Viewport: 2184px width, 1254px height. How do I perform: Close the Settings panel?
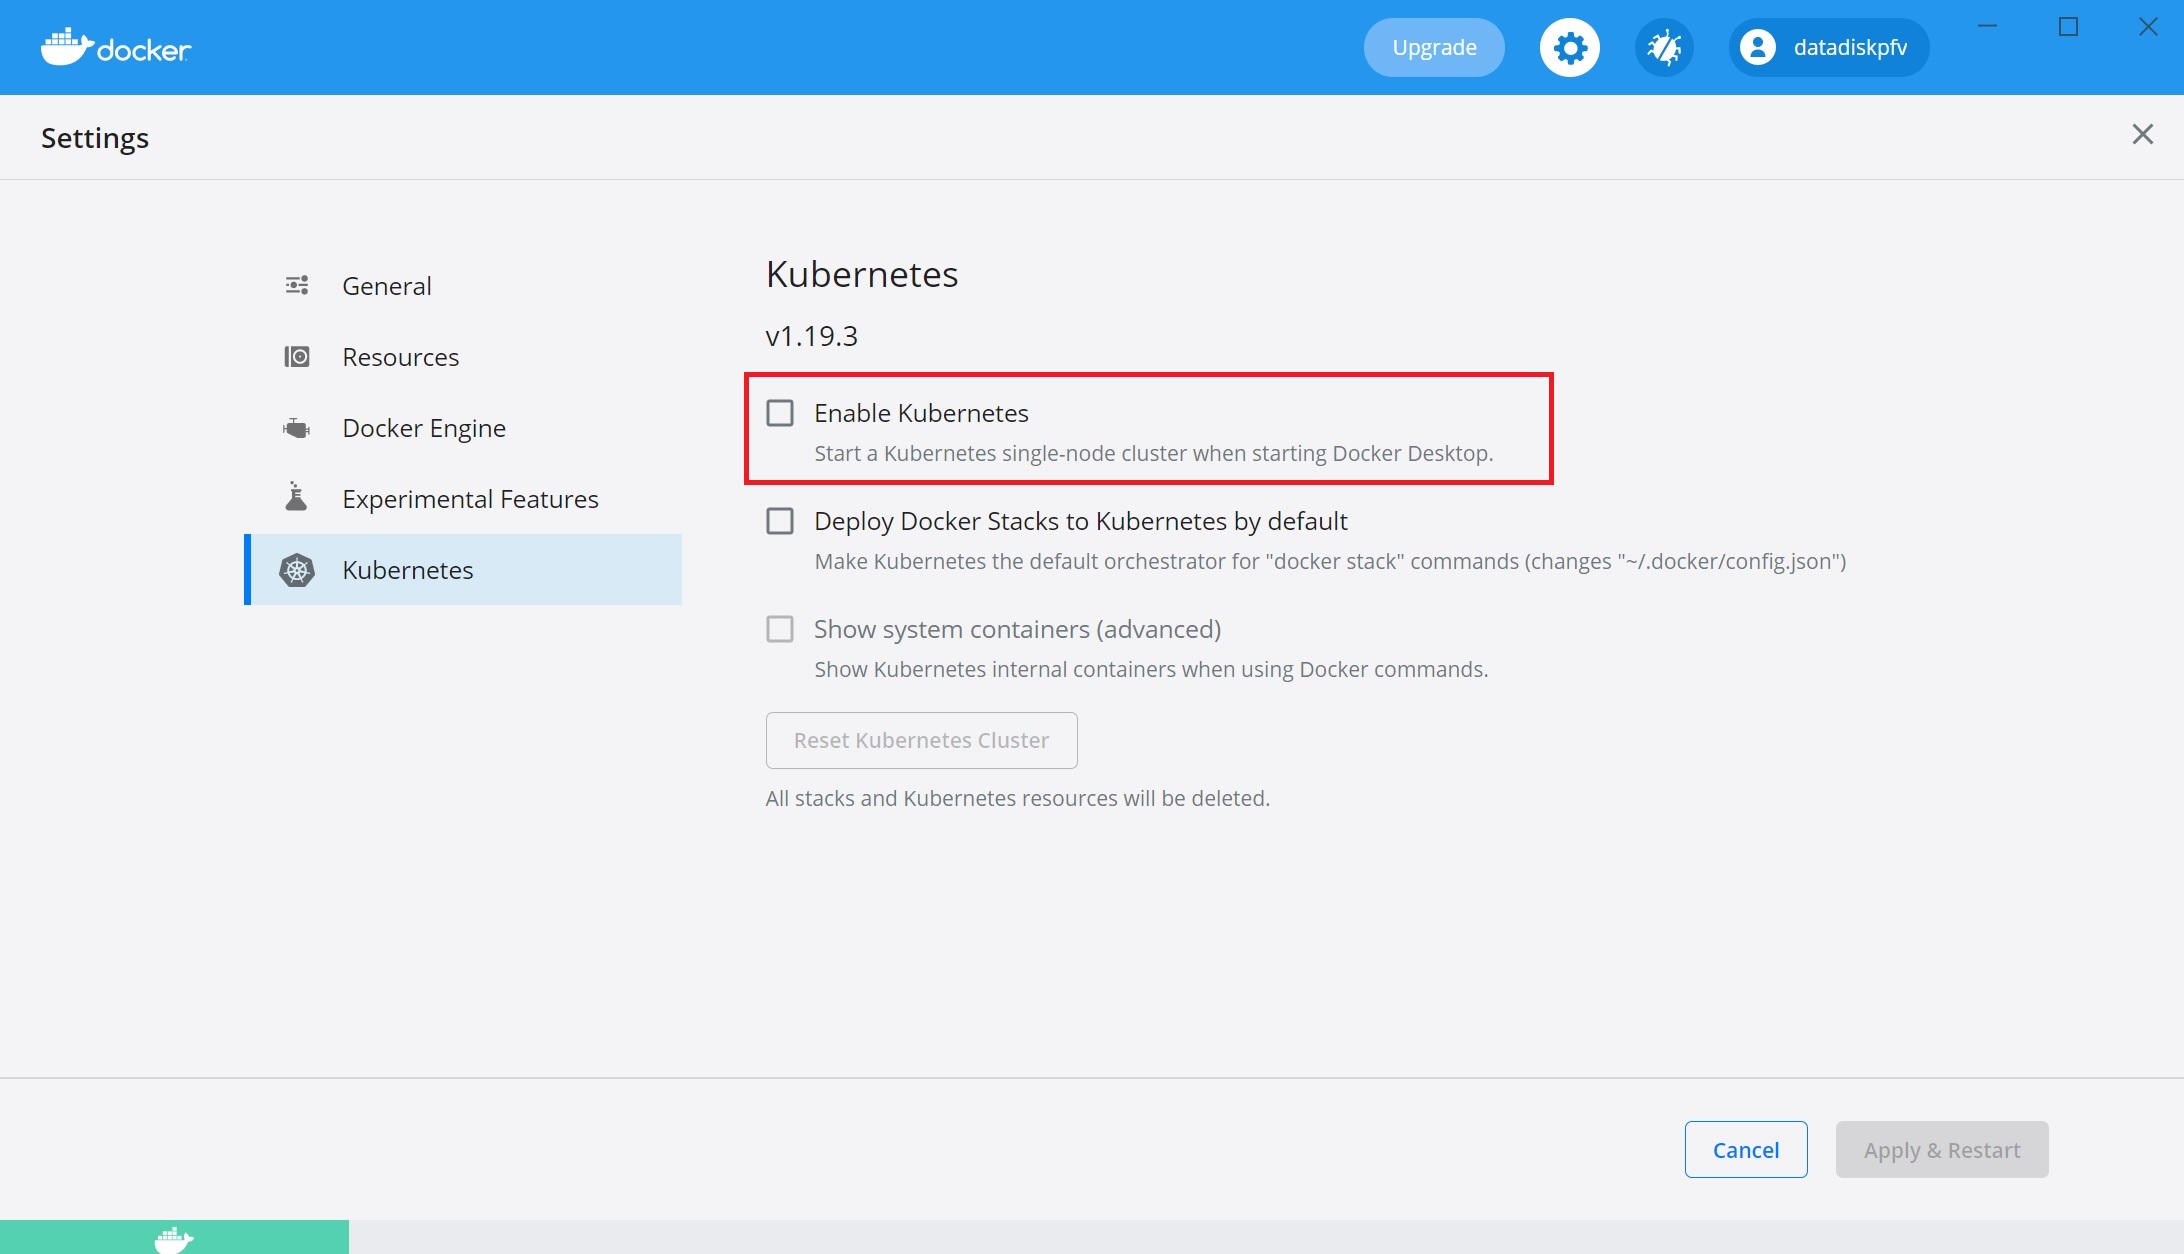pos(2142,134)
